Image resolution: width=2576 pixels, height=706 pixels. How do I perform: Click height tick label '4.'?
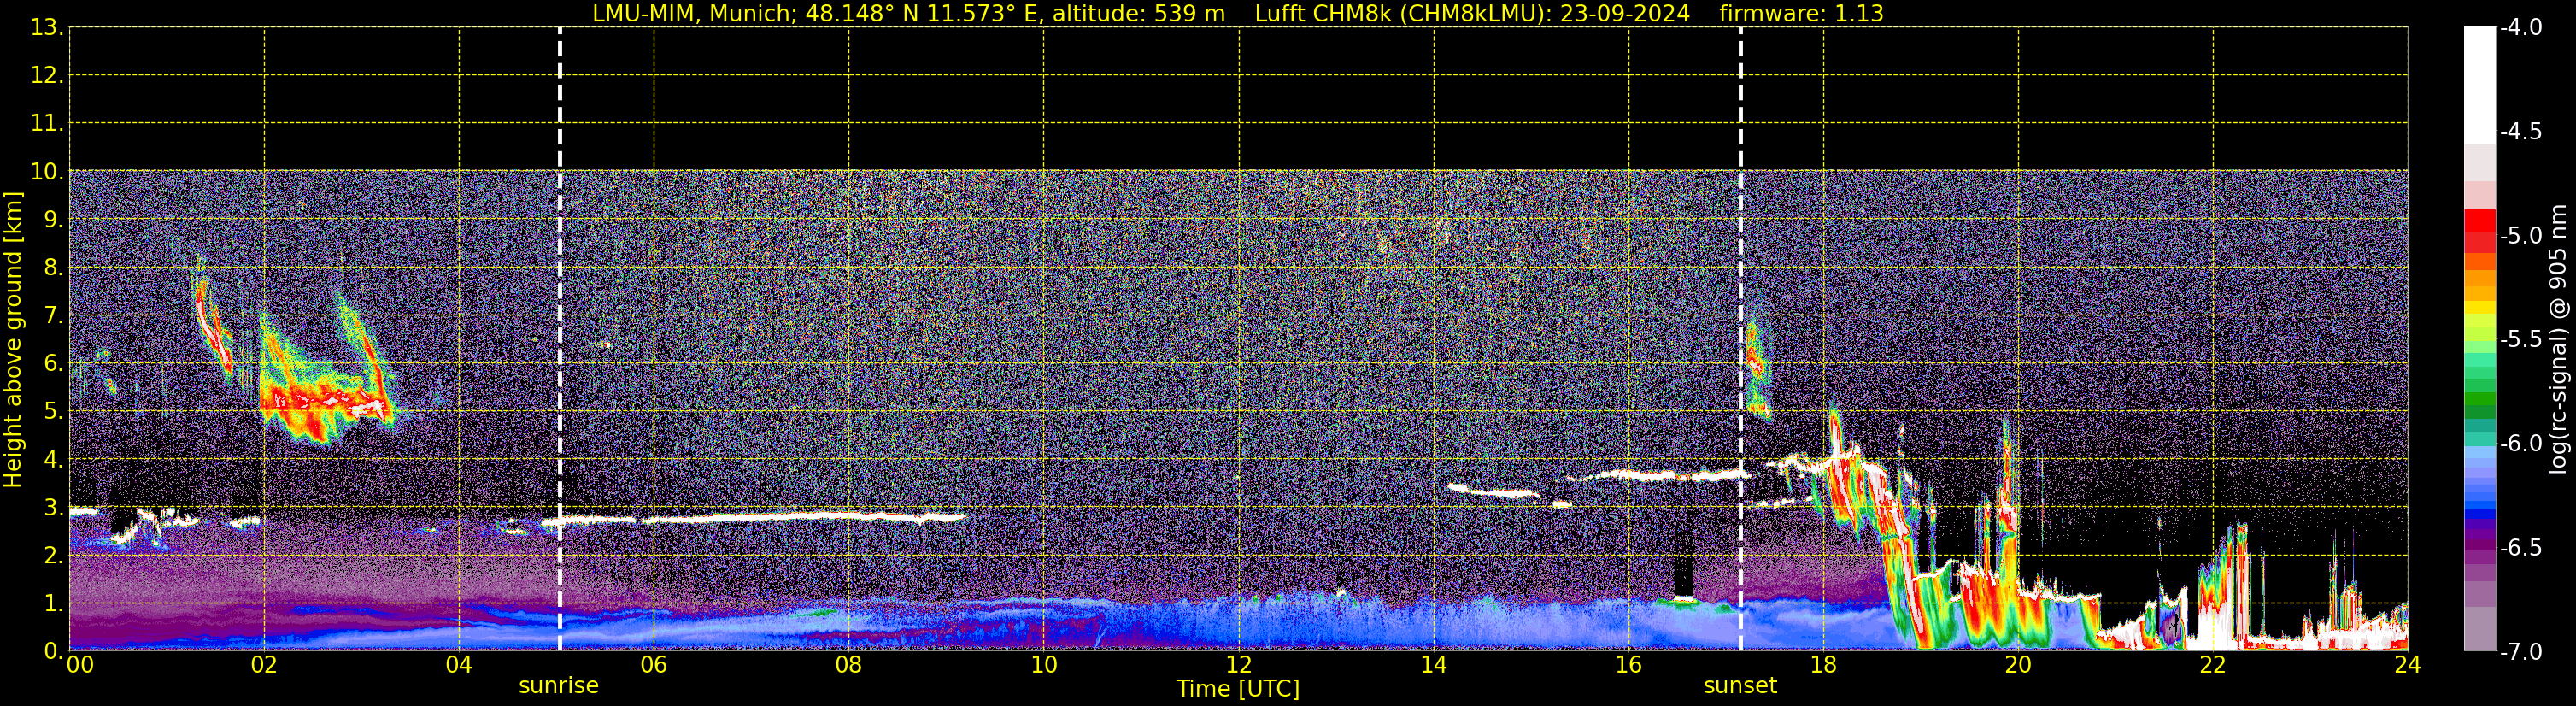[52, 460]
